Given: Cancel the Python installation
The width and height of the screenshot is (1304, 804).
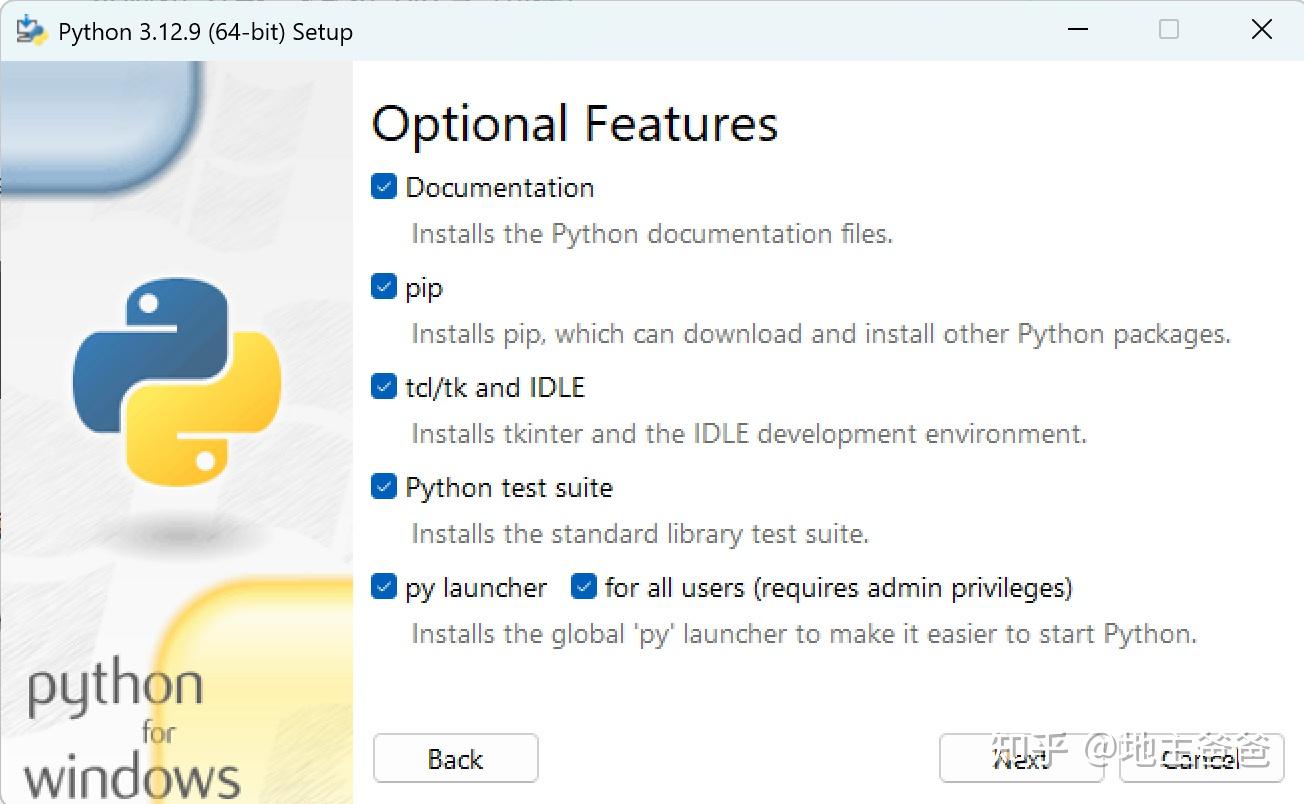Looking at the screenshot, I should coord(1200,759).
